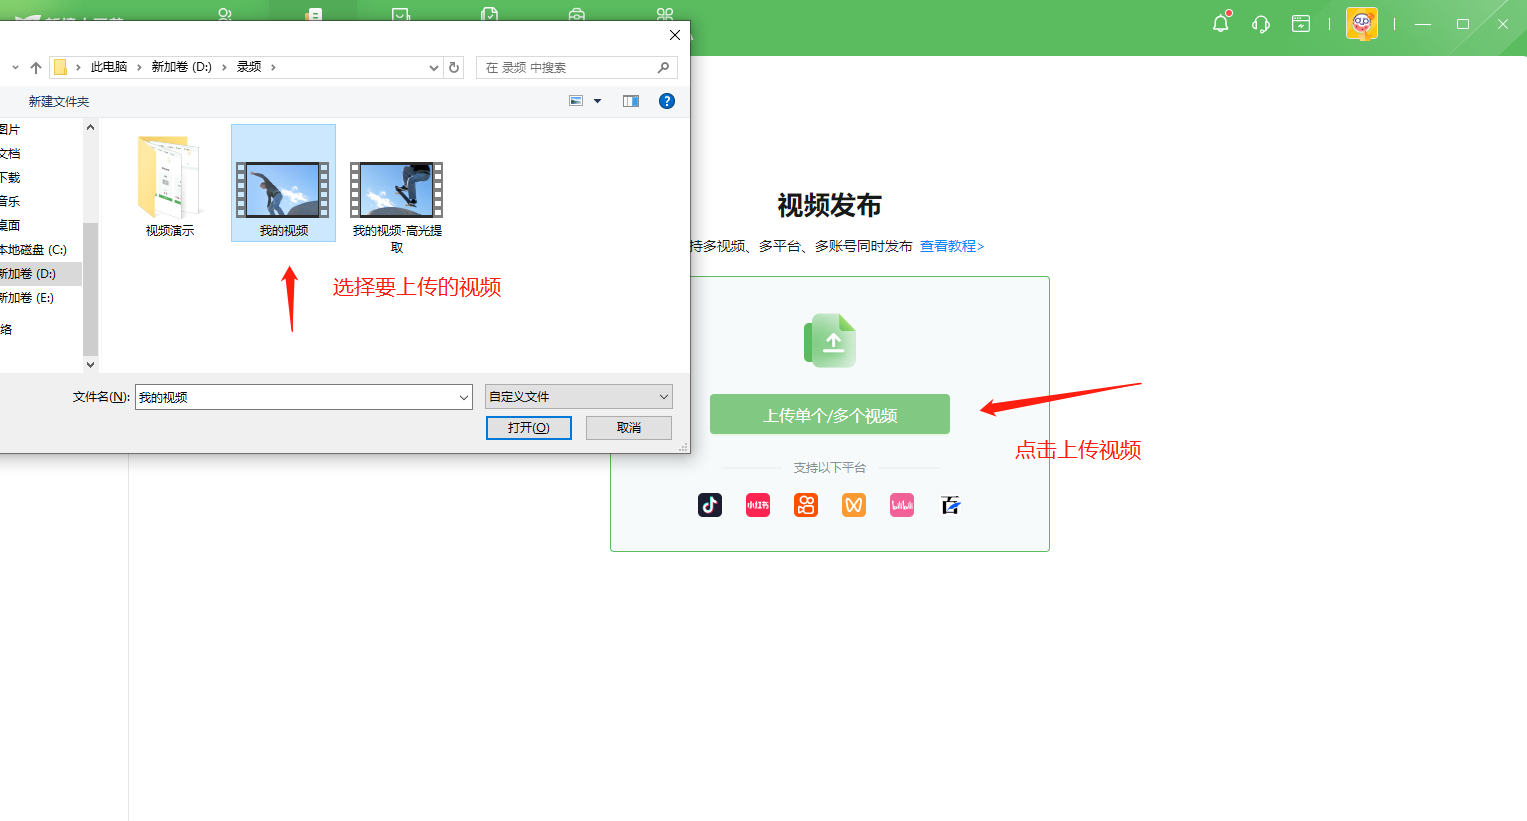
Task: Expand the address bar history dropdown
Action: point(434,68)
